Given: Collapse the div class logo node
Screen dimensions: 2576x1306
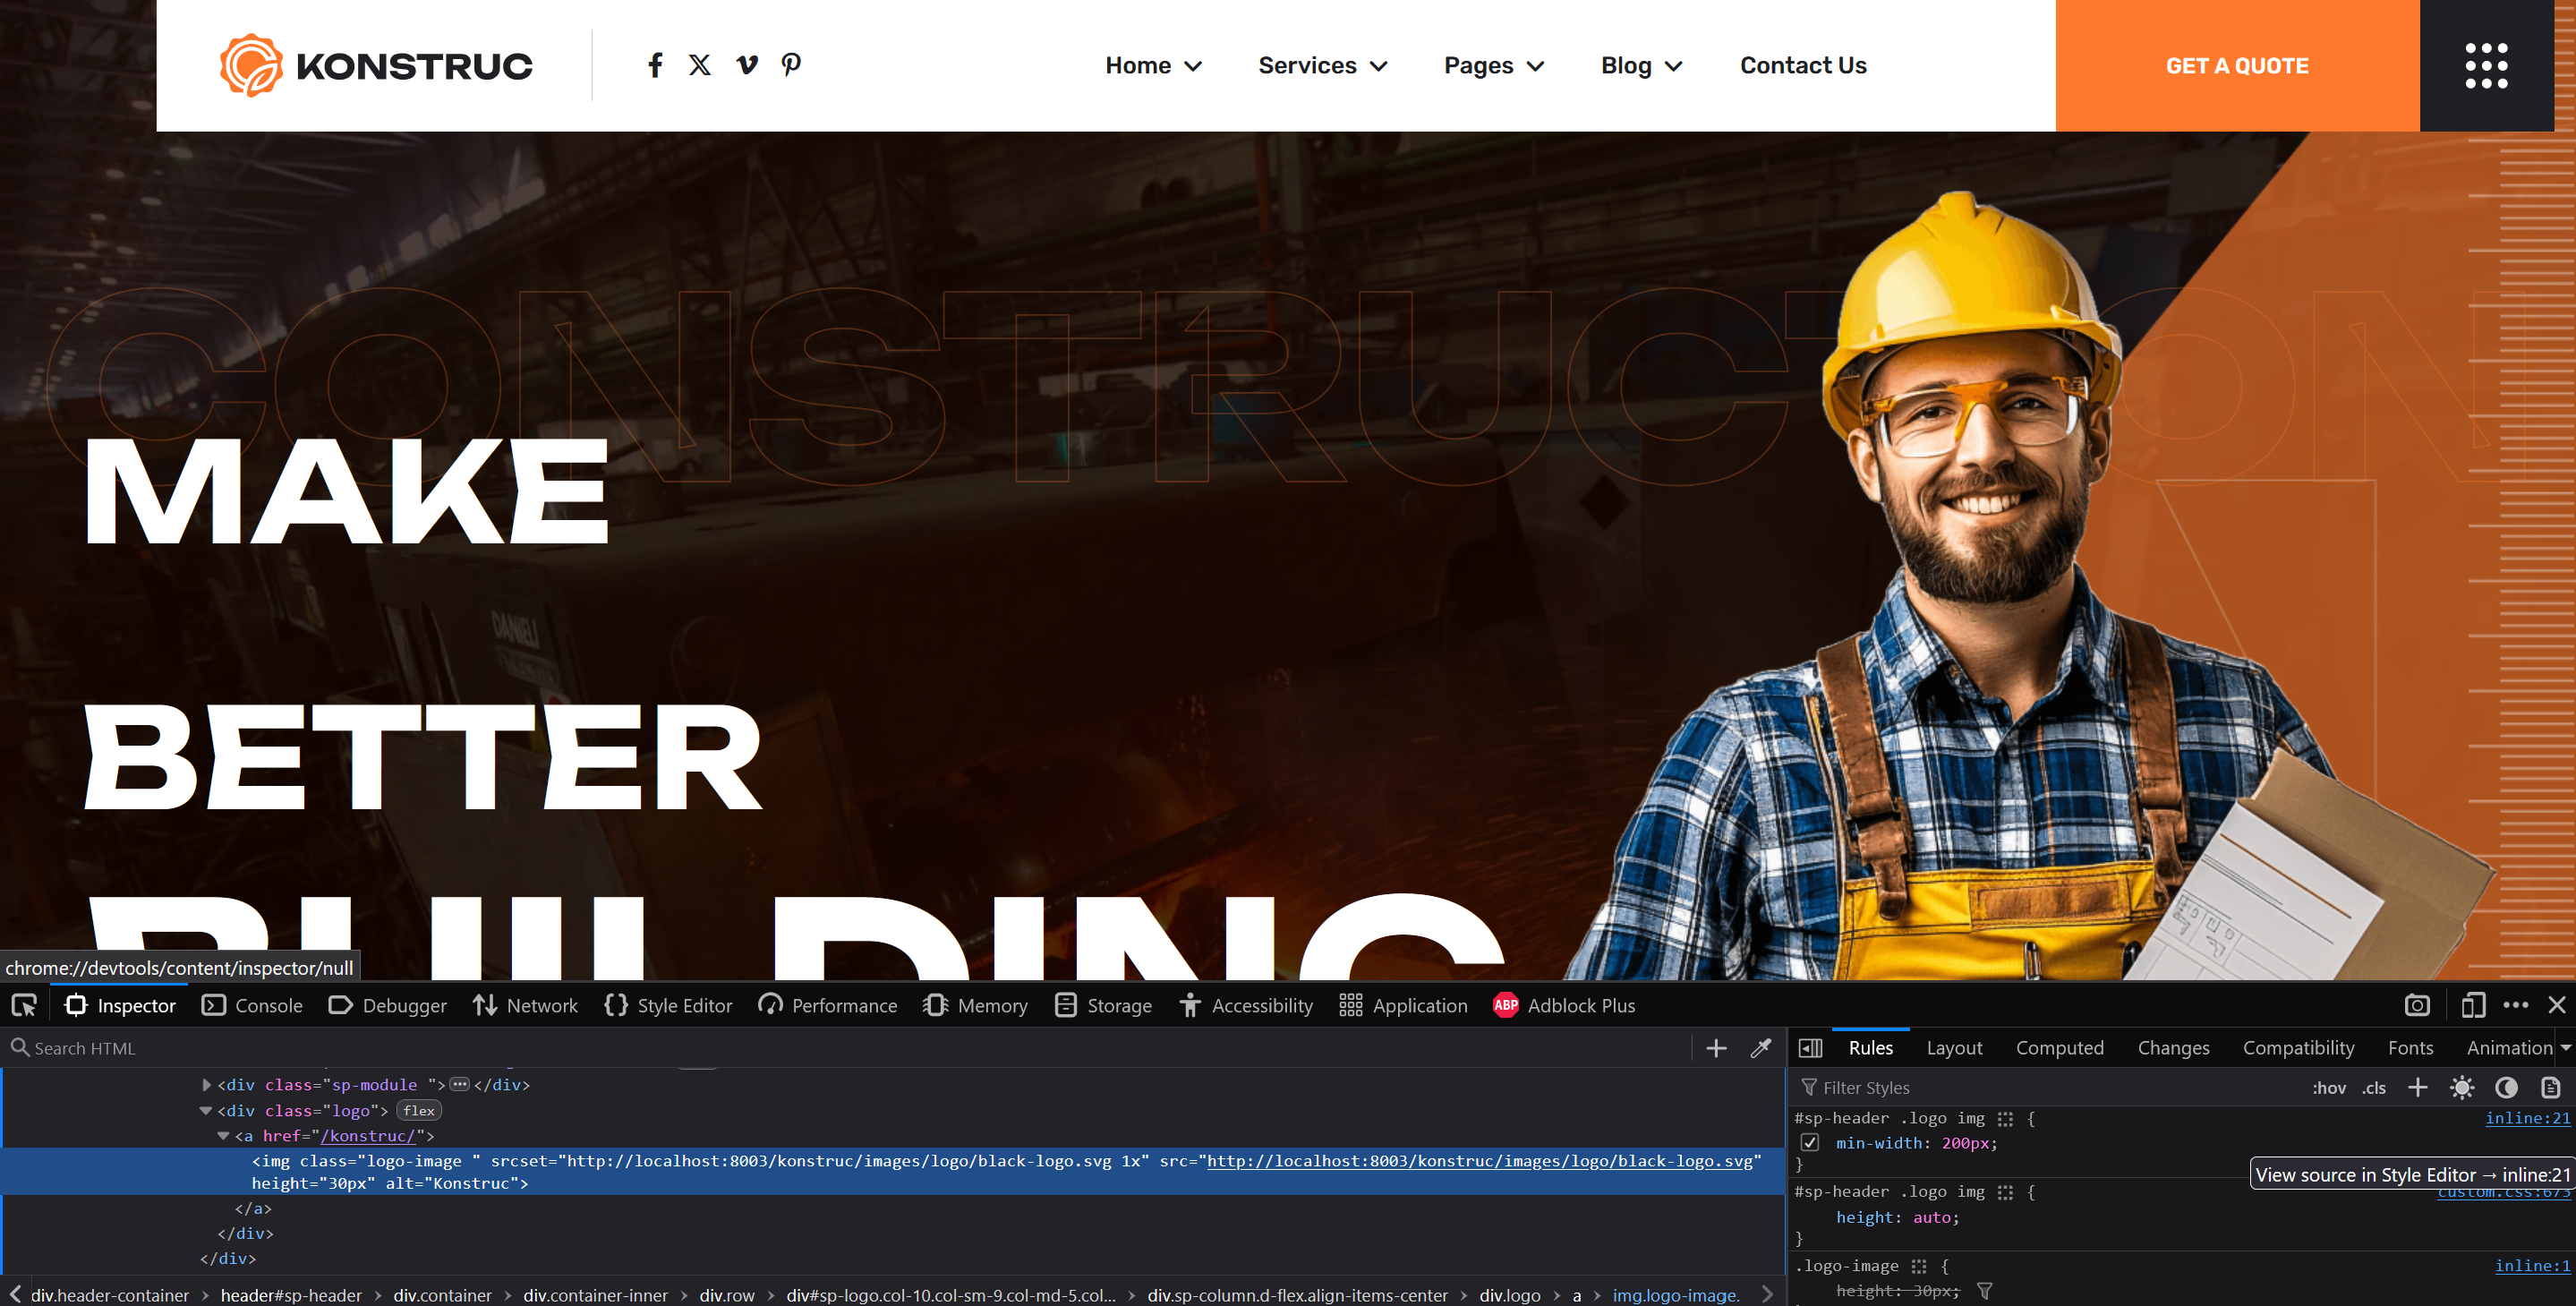Looking at the screenshot, I should click(x=206, y=1110).
